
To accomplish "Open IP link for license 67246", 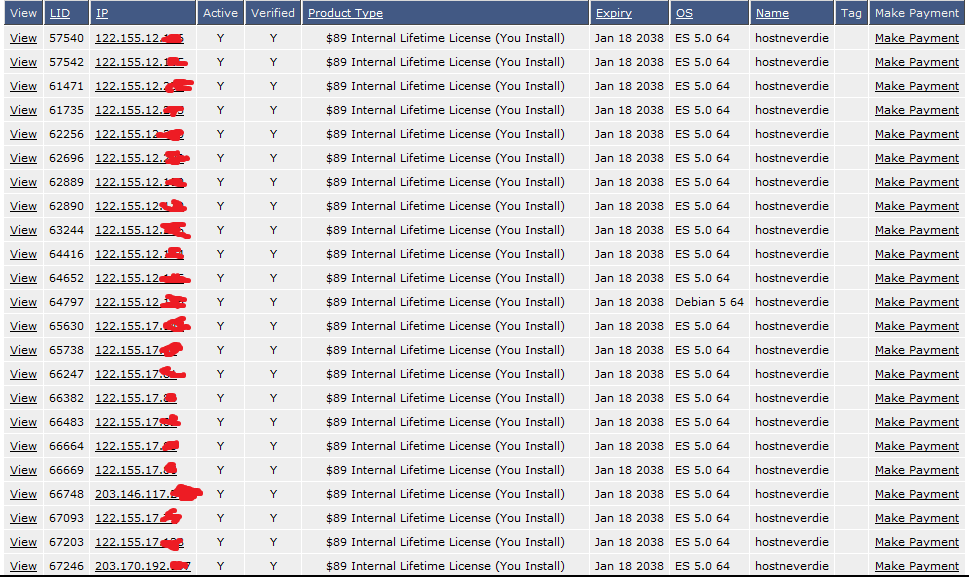I will point(142,566).
